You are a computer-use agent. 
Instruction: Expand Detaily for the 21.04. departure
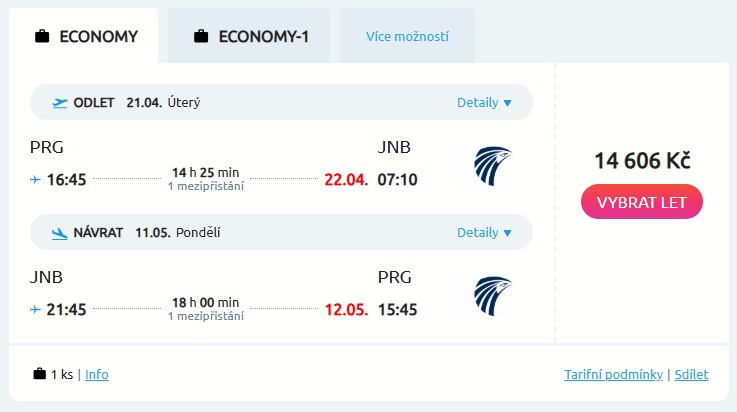coord(484,102)
